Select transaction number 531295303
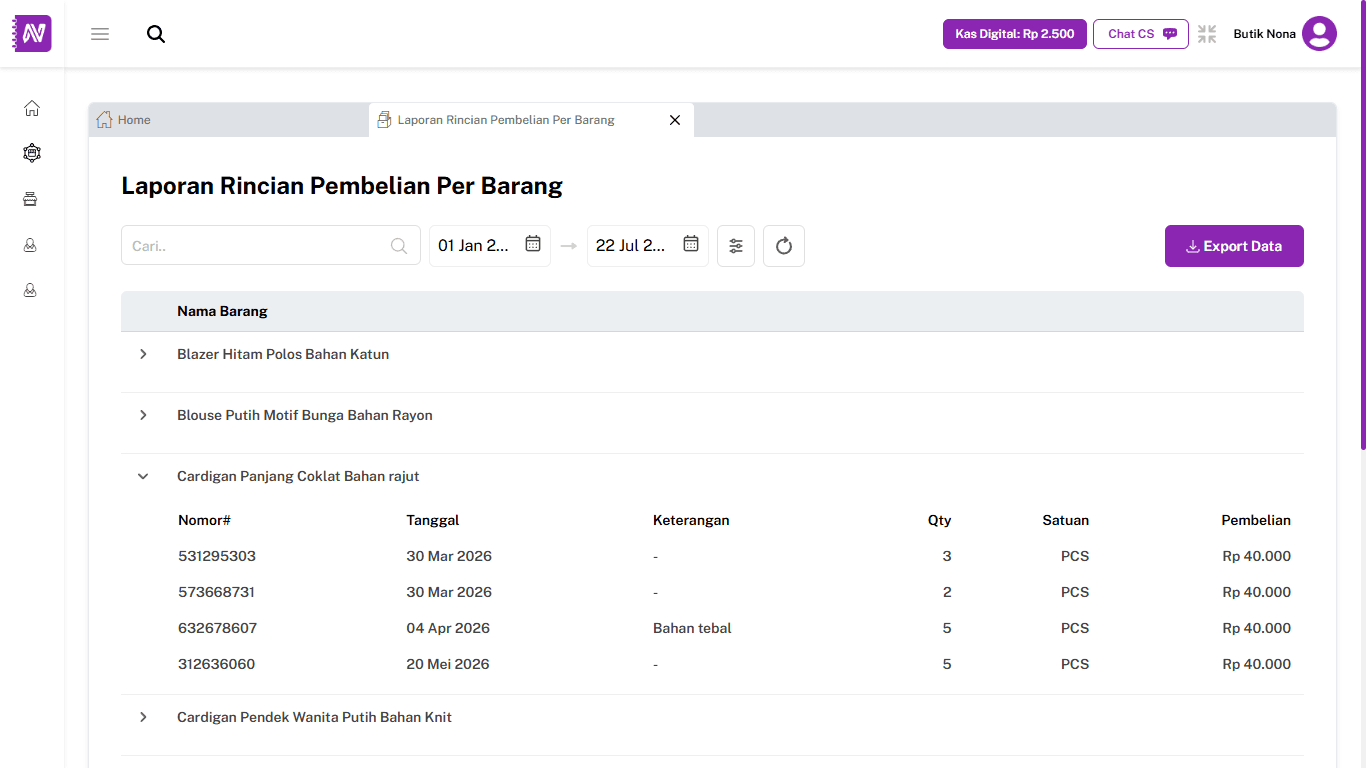This screenshot has height=768, width=1366. click(x=217, y=556)
